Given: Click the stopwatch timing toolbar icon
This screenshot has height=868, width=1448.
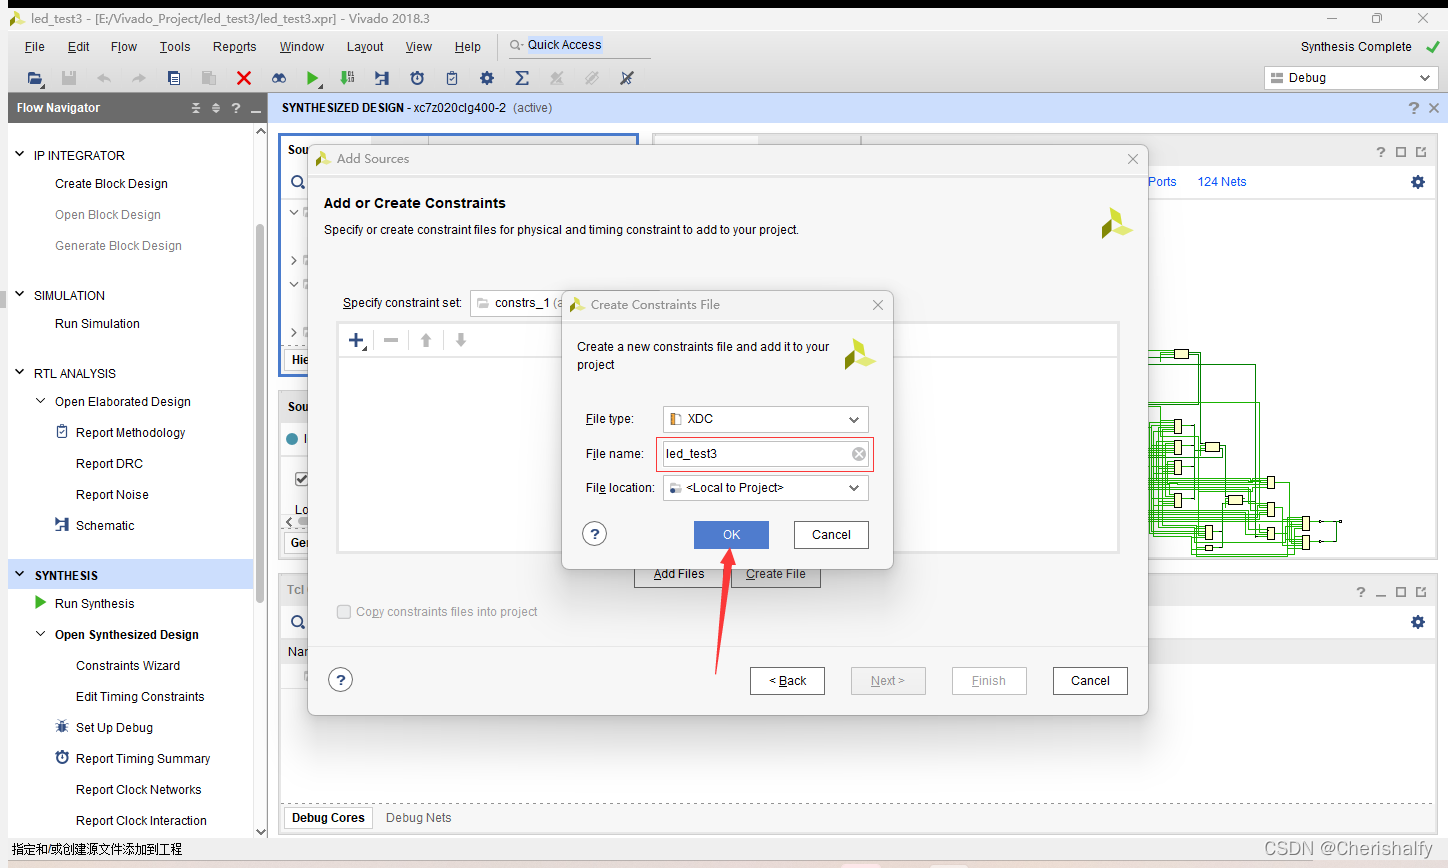Looking at the screenshot, I should tap(417, 78).
